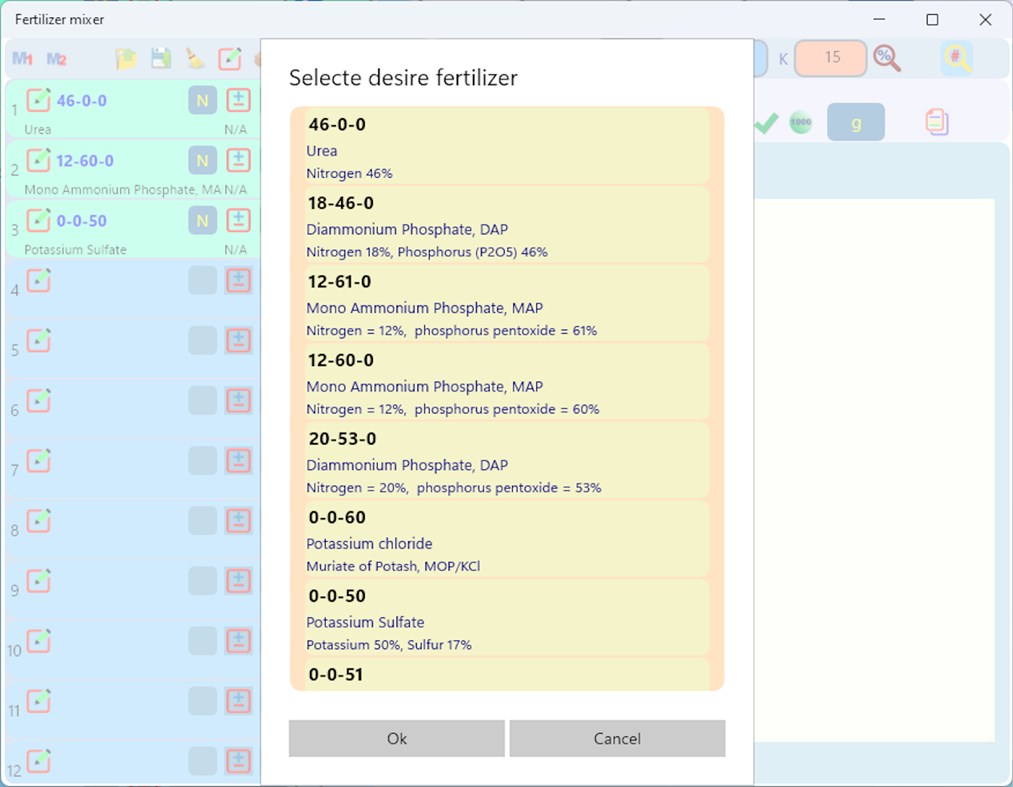Click the percent magnifier icon
1013x787 pixels.
coord(886,58)
